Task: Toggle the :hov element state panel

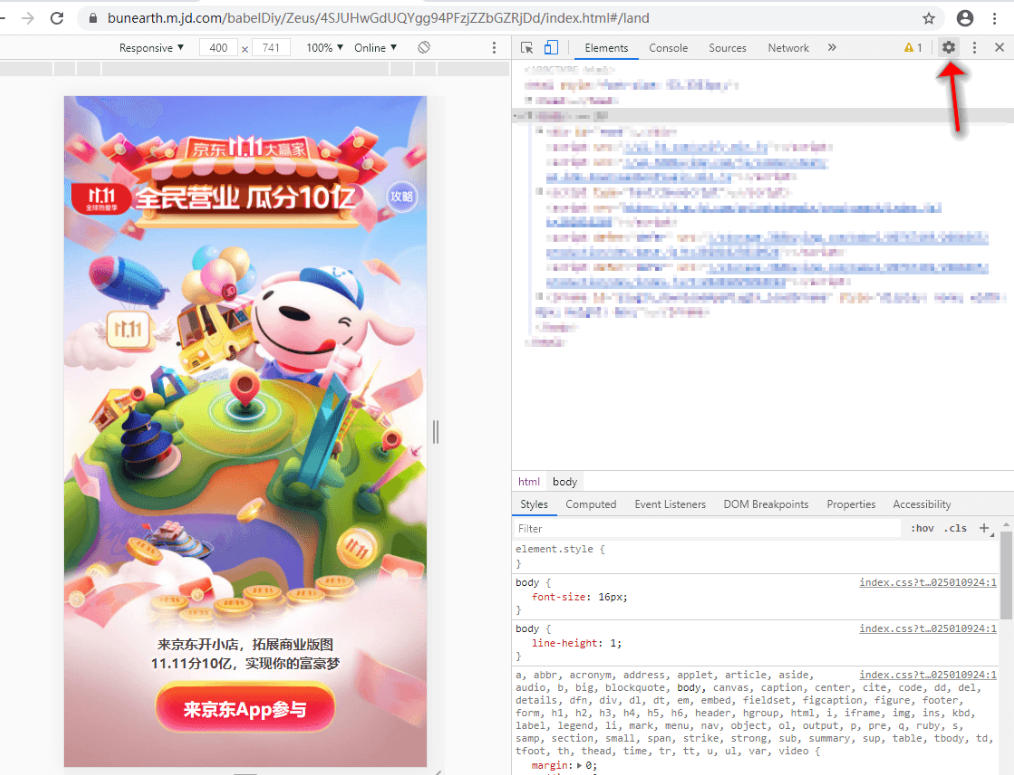Action: (922, 529)
